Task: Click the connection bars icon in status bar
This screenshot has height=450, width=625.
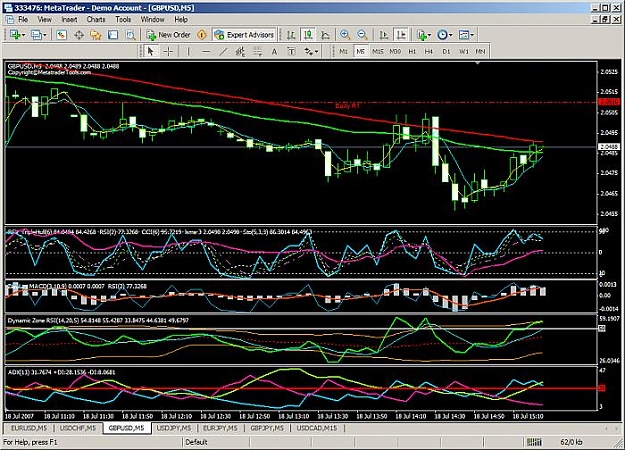Action: (x=534, y=442)
